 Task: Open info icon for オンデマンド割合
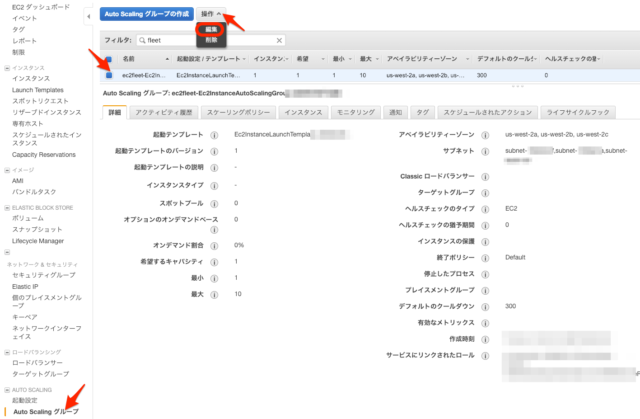pos(214,246)
